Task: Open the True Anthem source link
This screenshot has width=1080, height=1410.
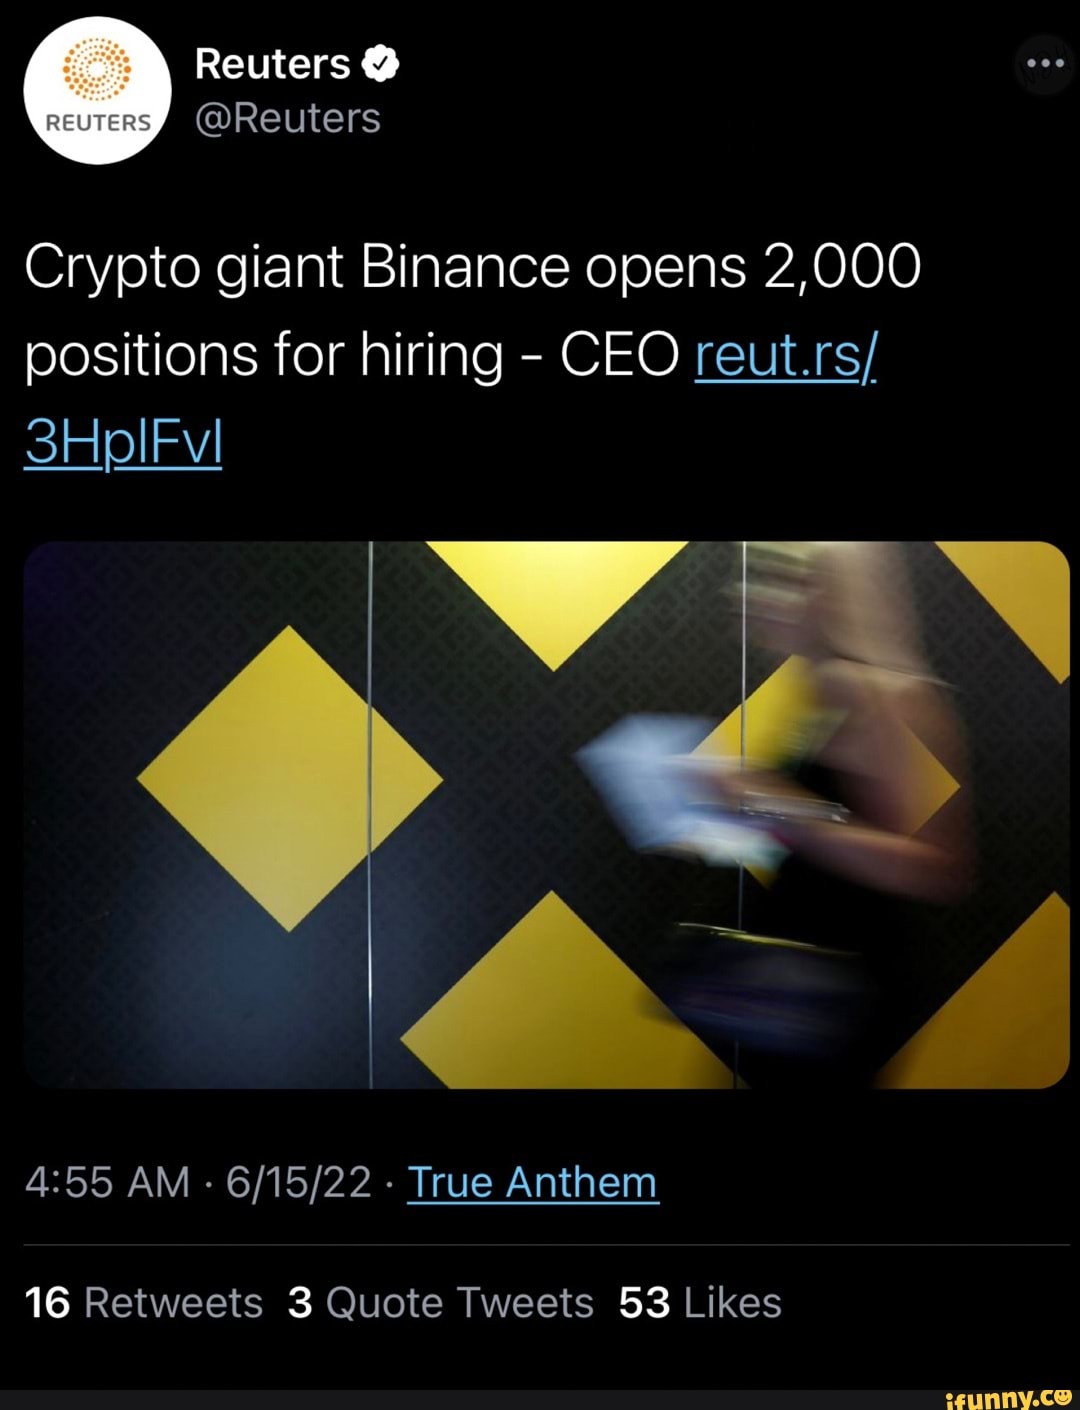Action: coord(531,1181)
